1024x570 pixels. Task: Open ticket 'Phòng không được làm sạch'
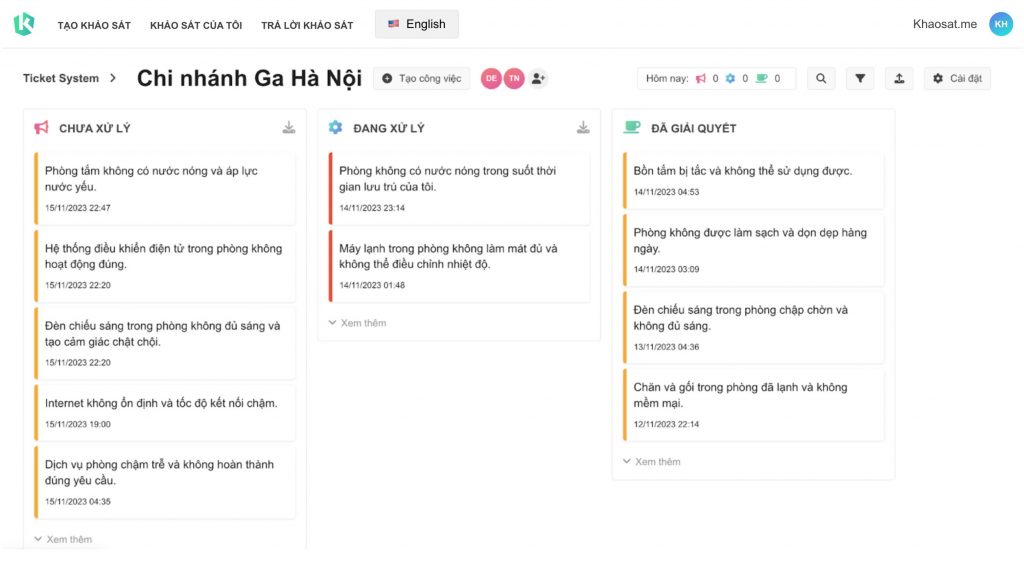(x=754, y=250)
